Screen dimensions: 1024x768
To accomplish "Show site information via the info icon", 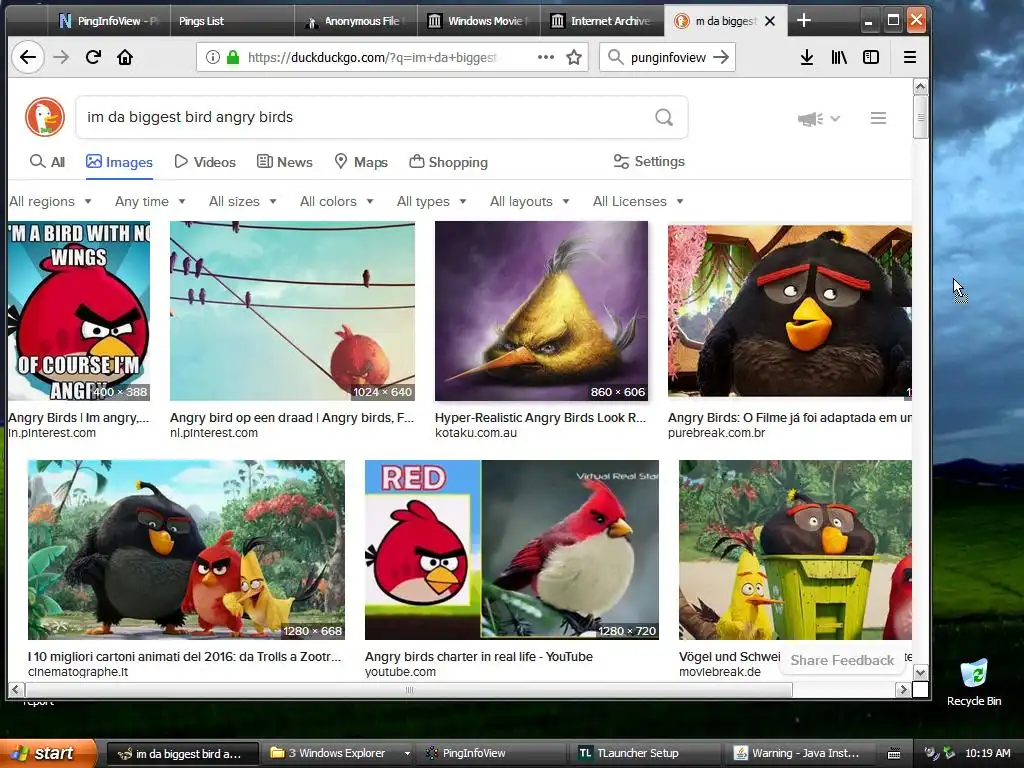I will click(212, 57).
